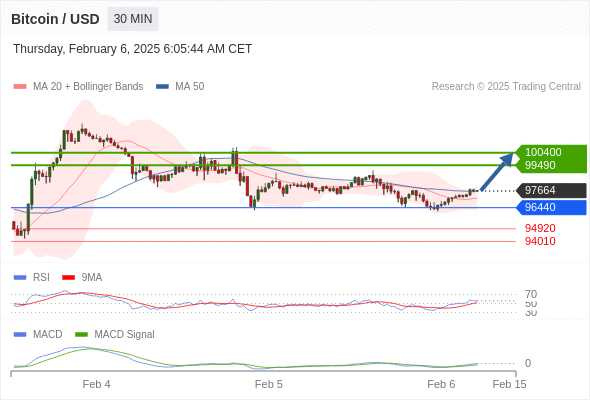Select the 100400 resistance price label
The image size is (590, 400).
[543, 152]
